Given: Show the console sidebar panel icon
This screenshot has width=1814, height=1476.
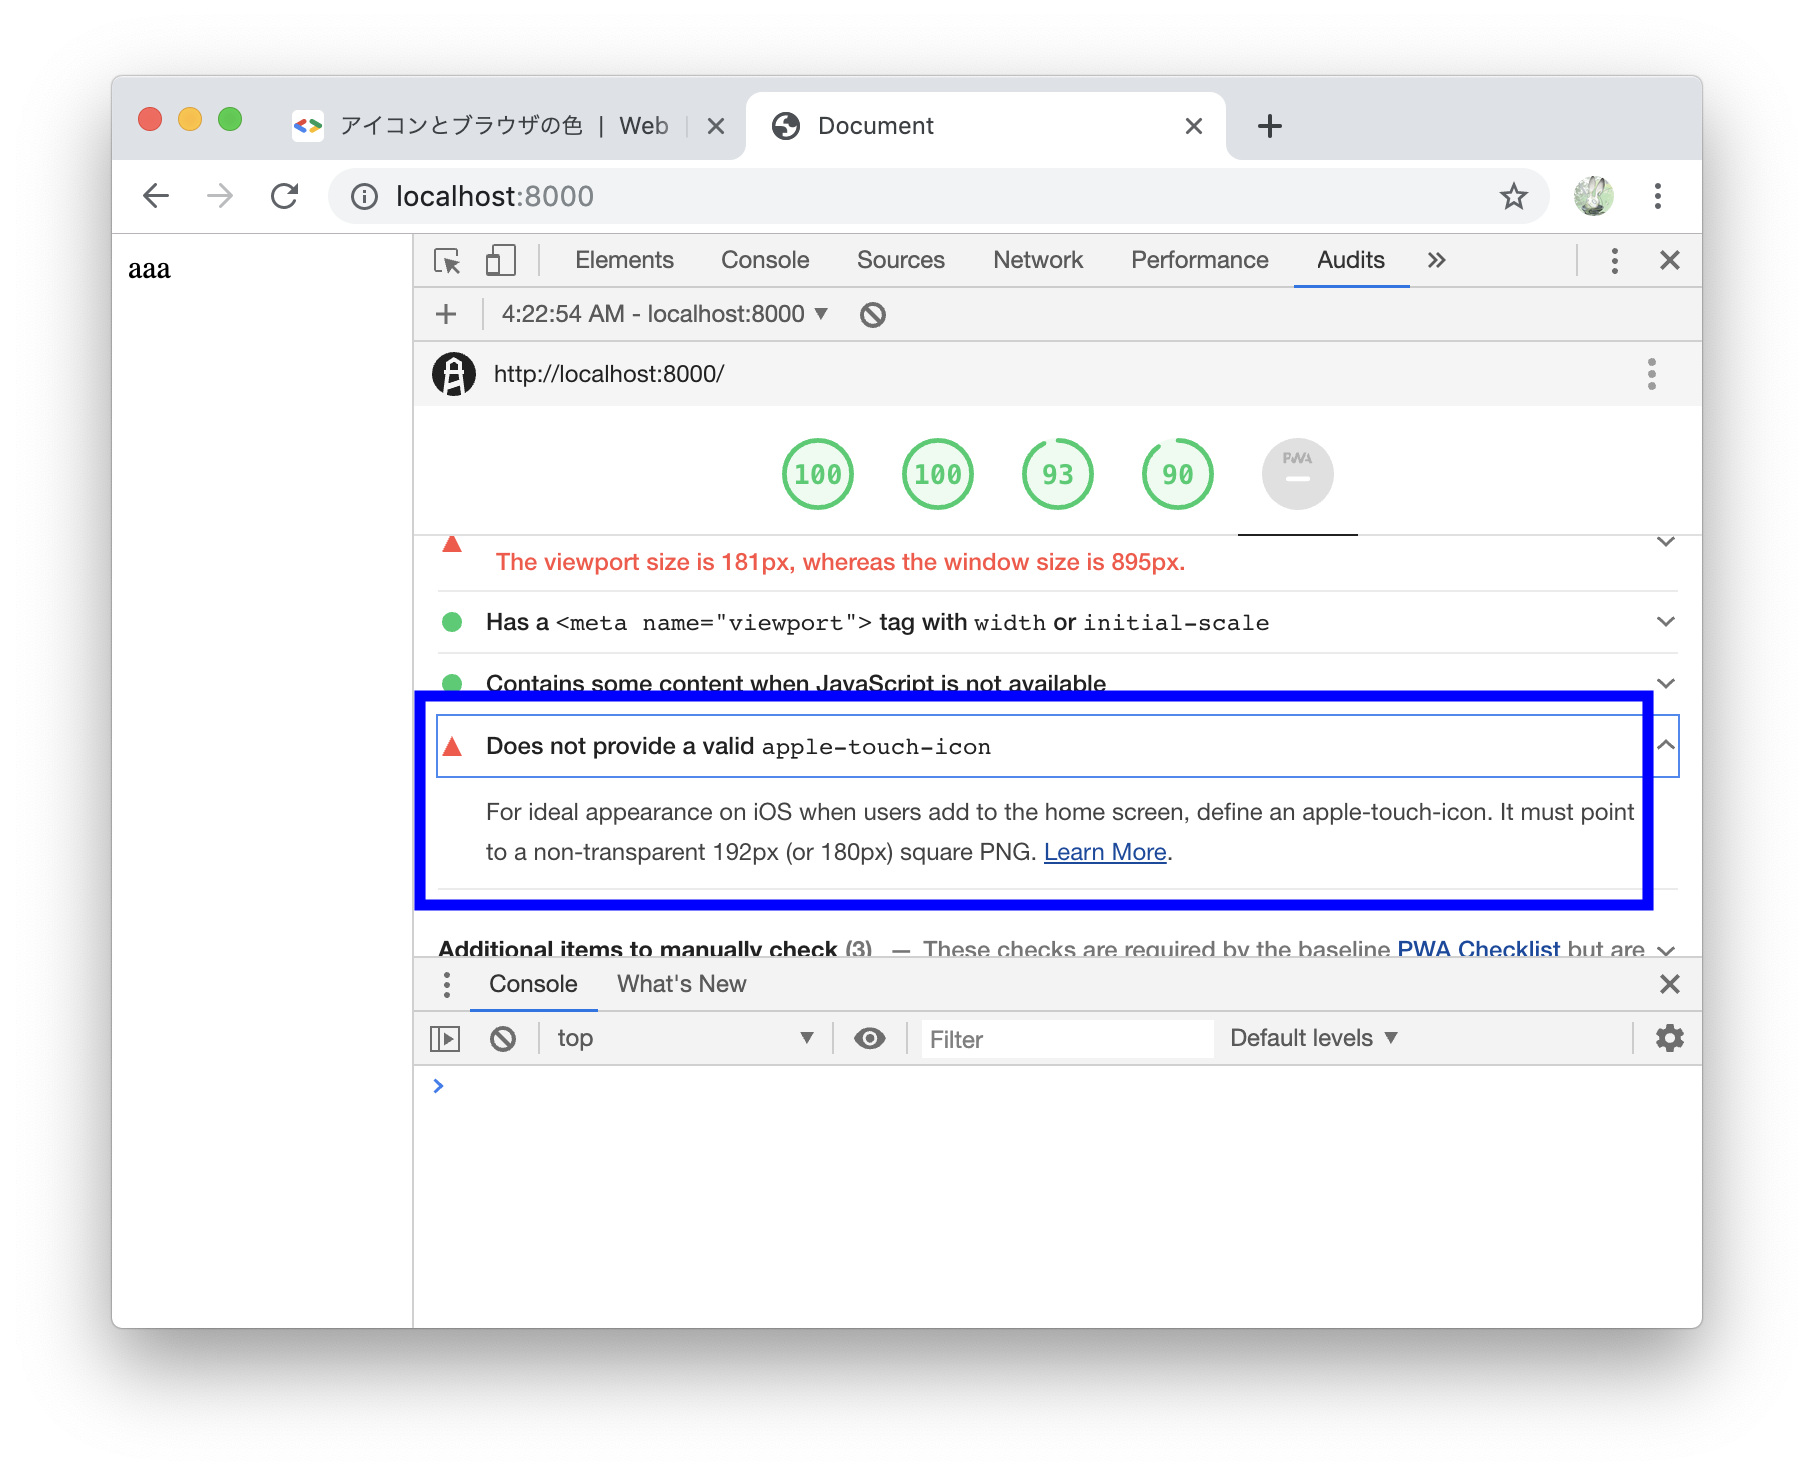Looking at the screenshot, I should [446, 1038].
